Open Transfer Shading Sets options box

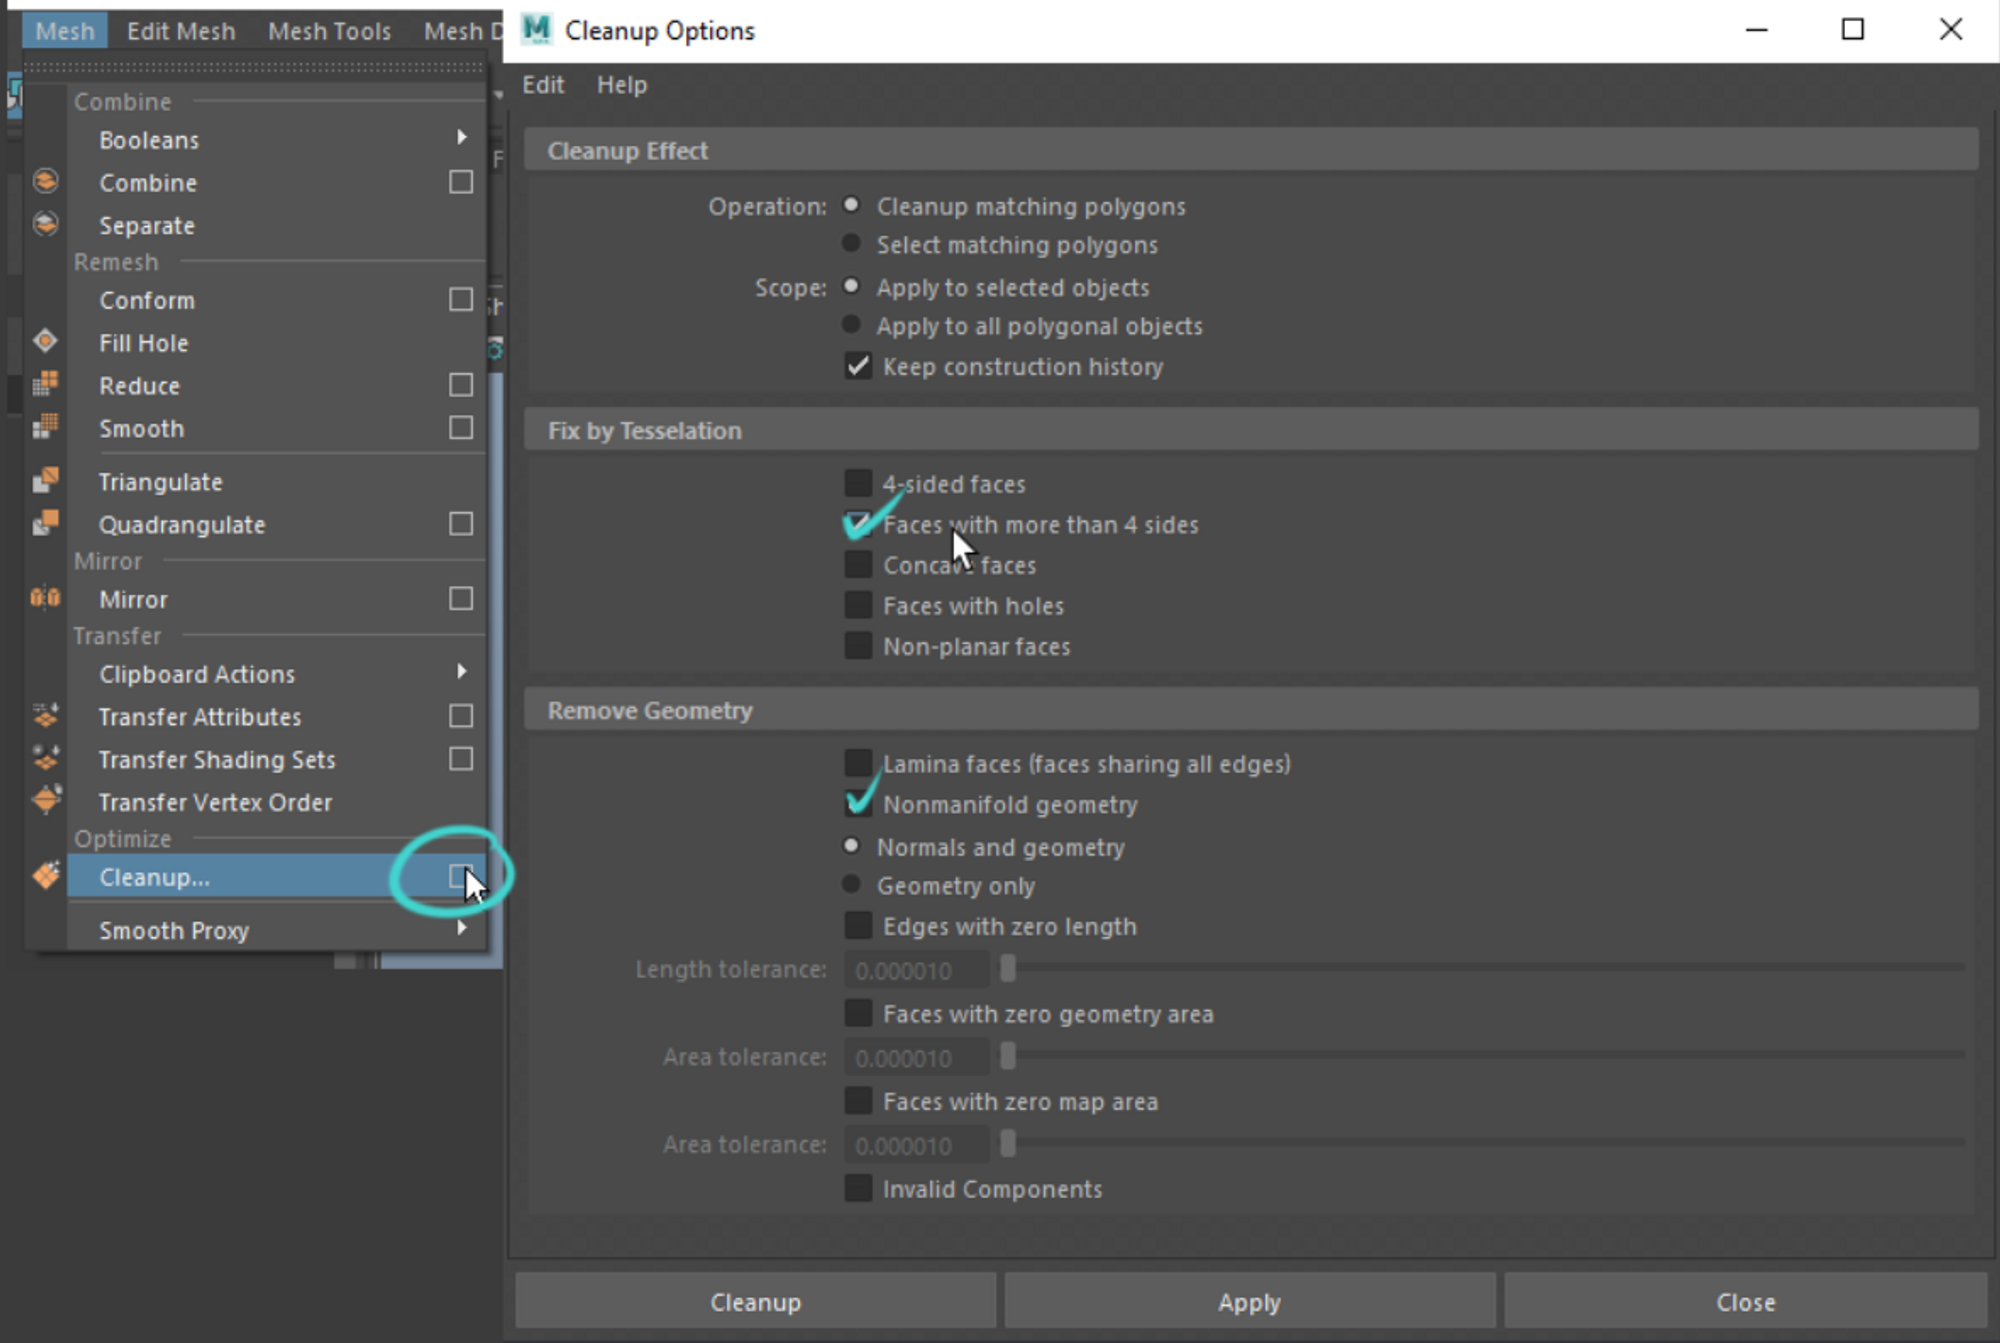(461, 759)
